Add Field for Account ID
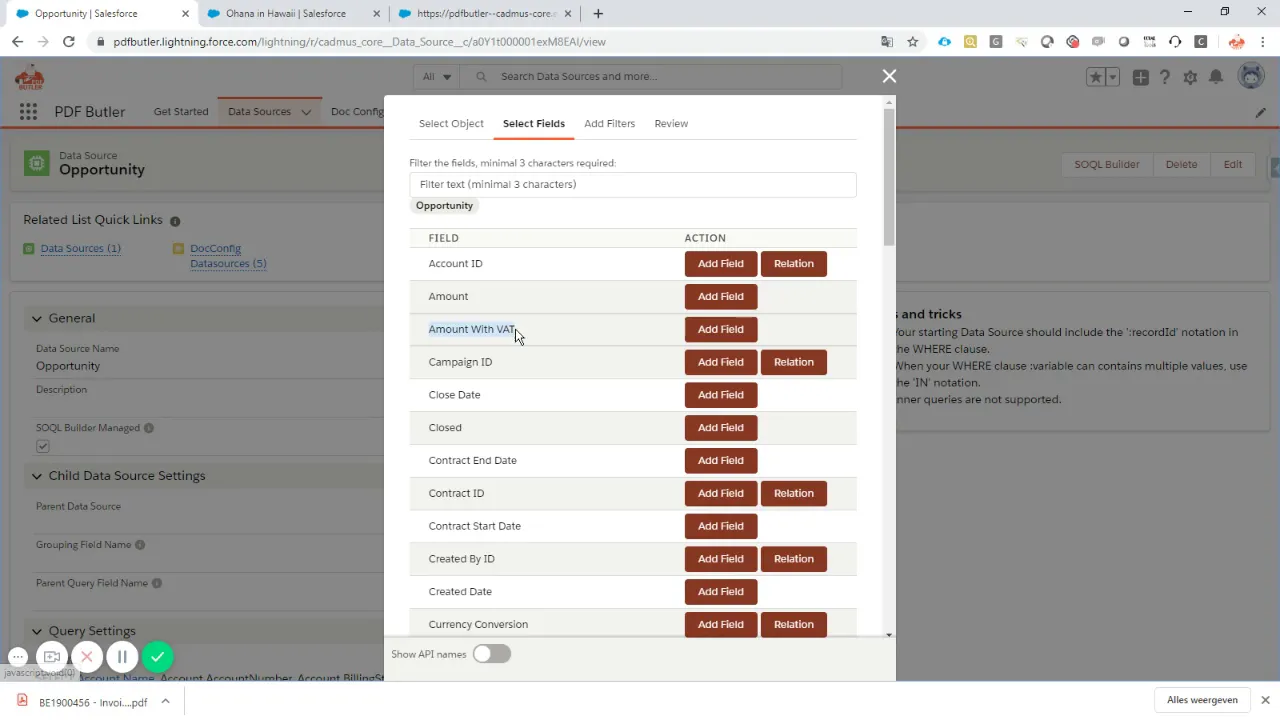Image resolution: width=1280 pixels, height=720 pixels. tap(721, 264)
